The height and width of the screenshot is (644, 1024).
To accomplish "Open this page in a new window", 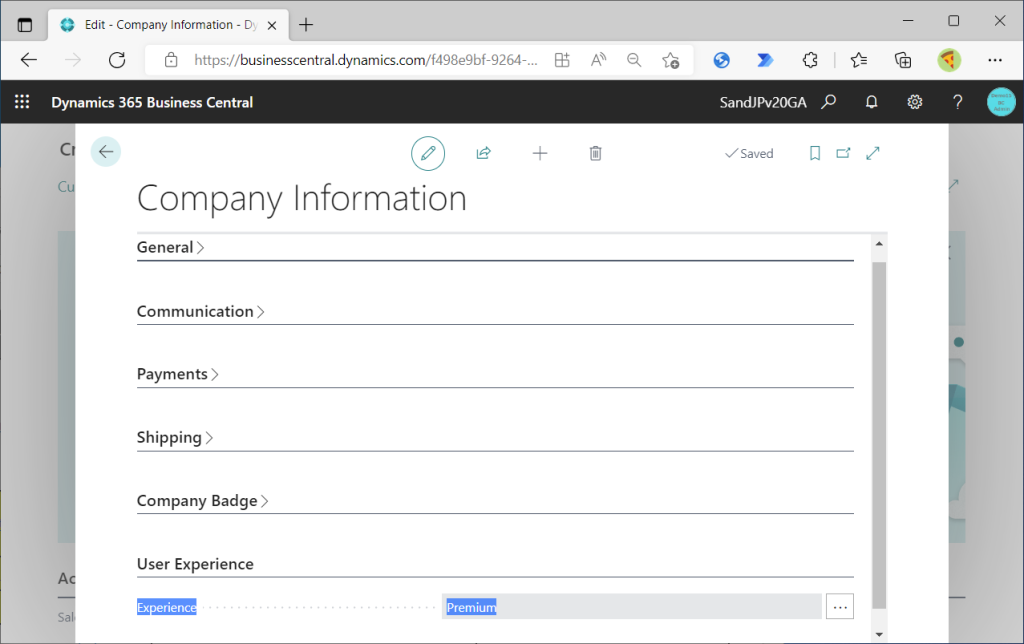I will [843, 153].
